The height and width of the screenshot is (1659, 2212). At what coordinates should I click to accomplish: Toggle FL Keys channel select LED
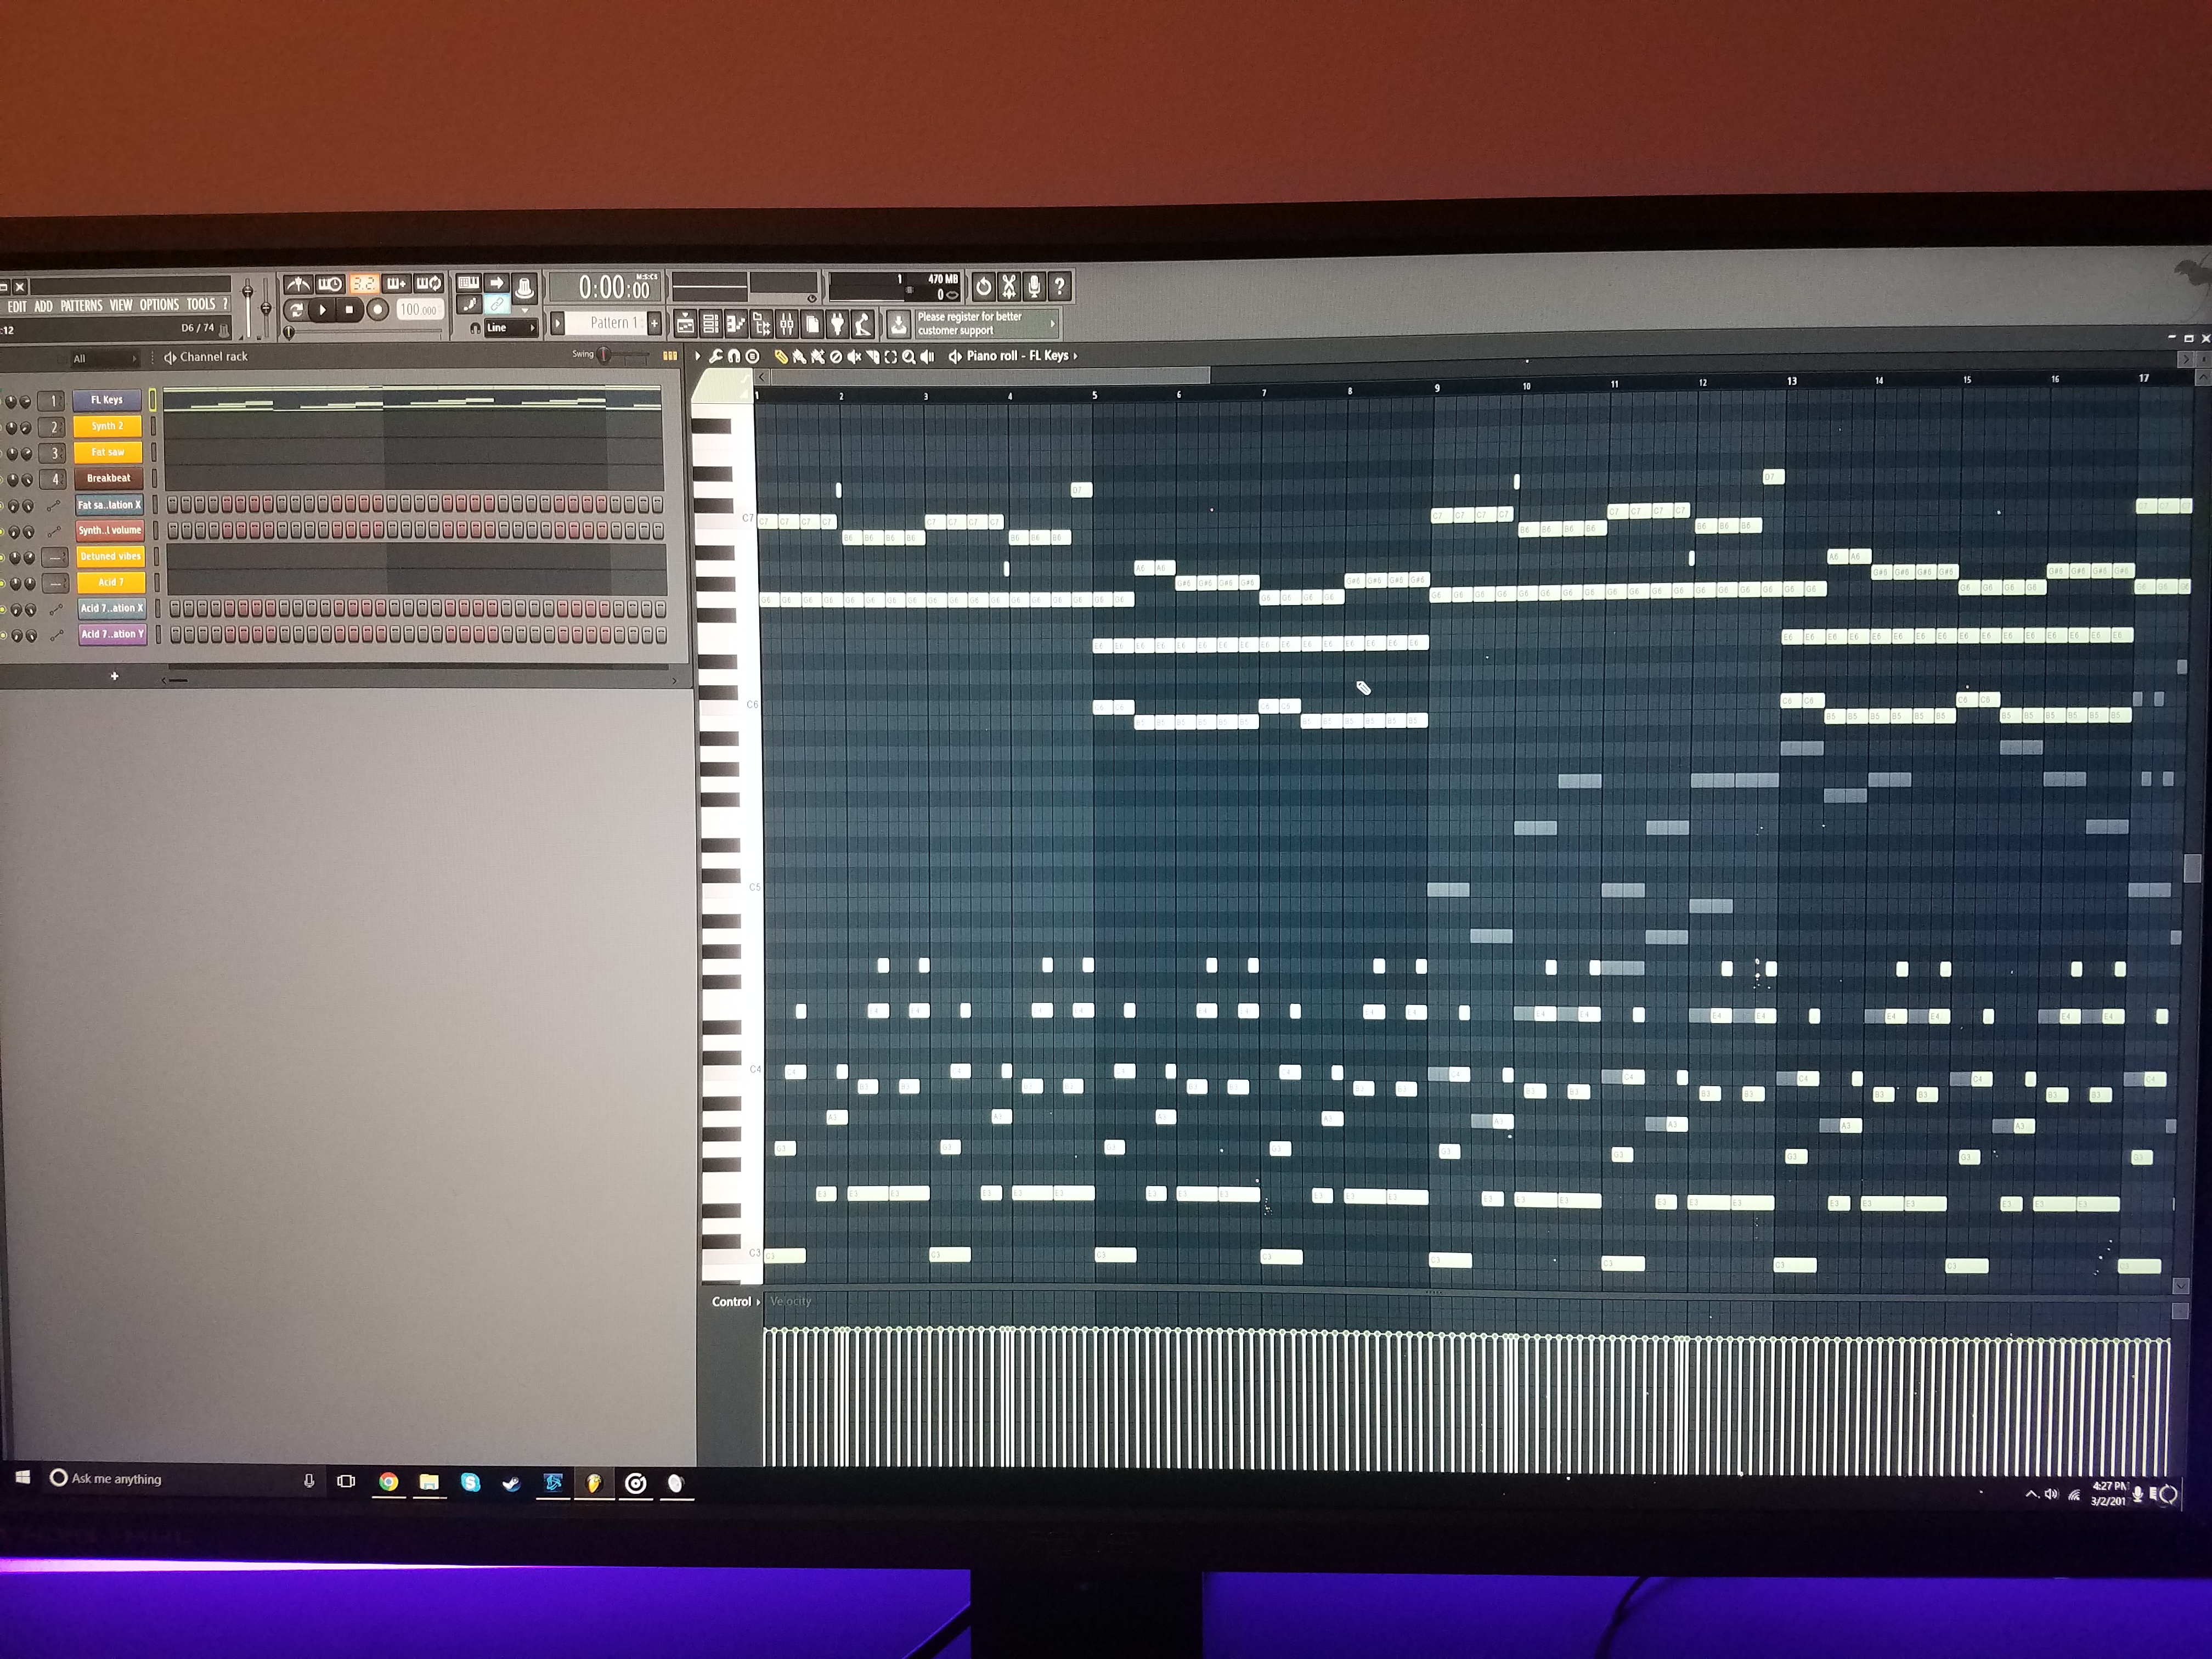(x=153, y=400)
